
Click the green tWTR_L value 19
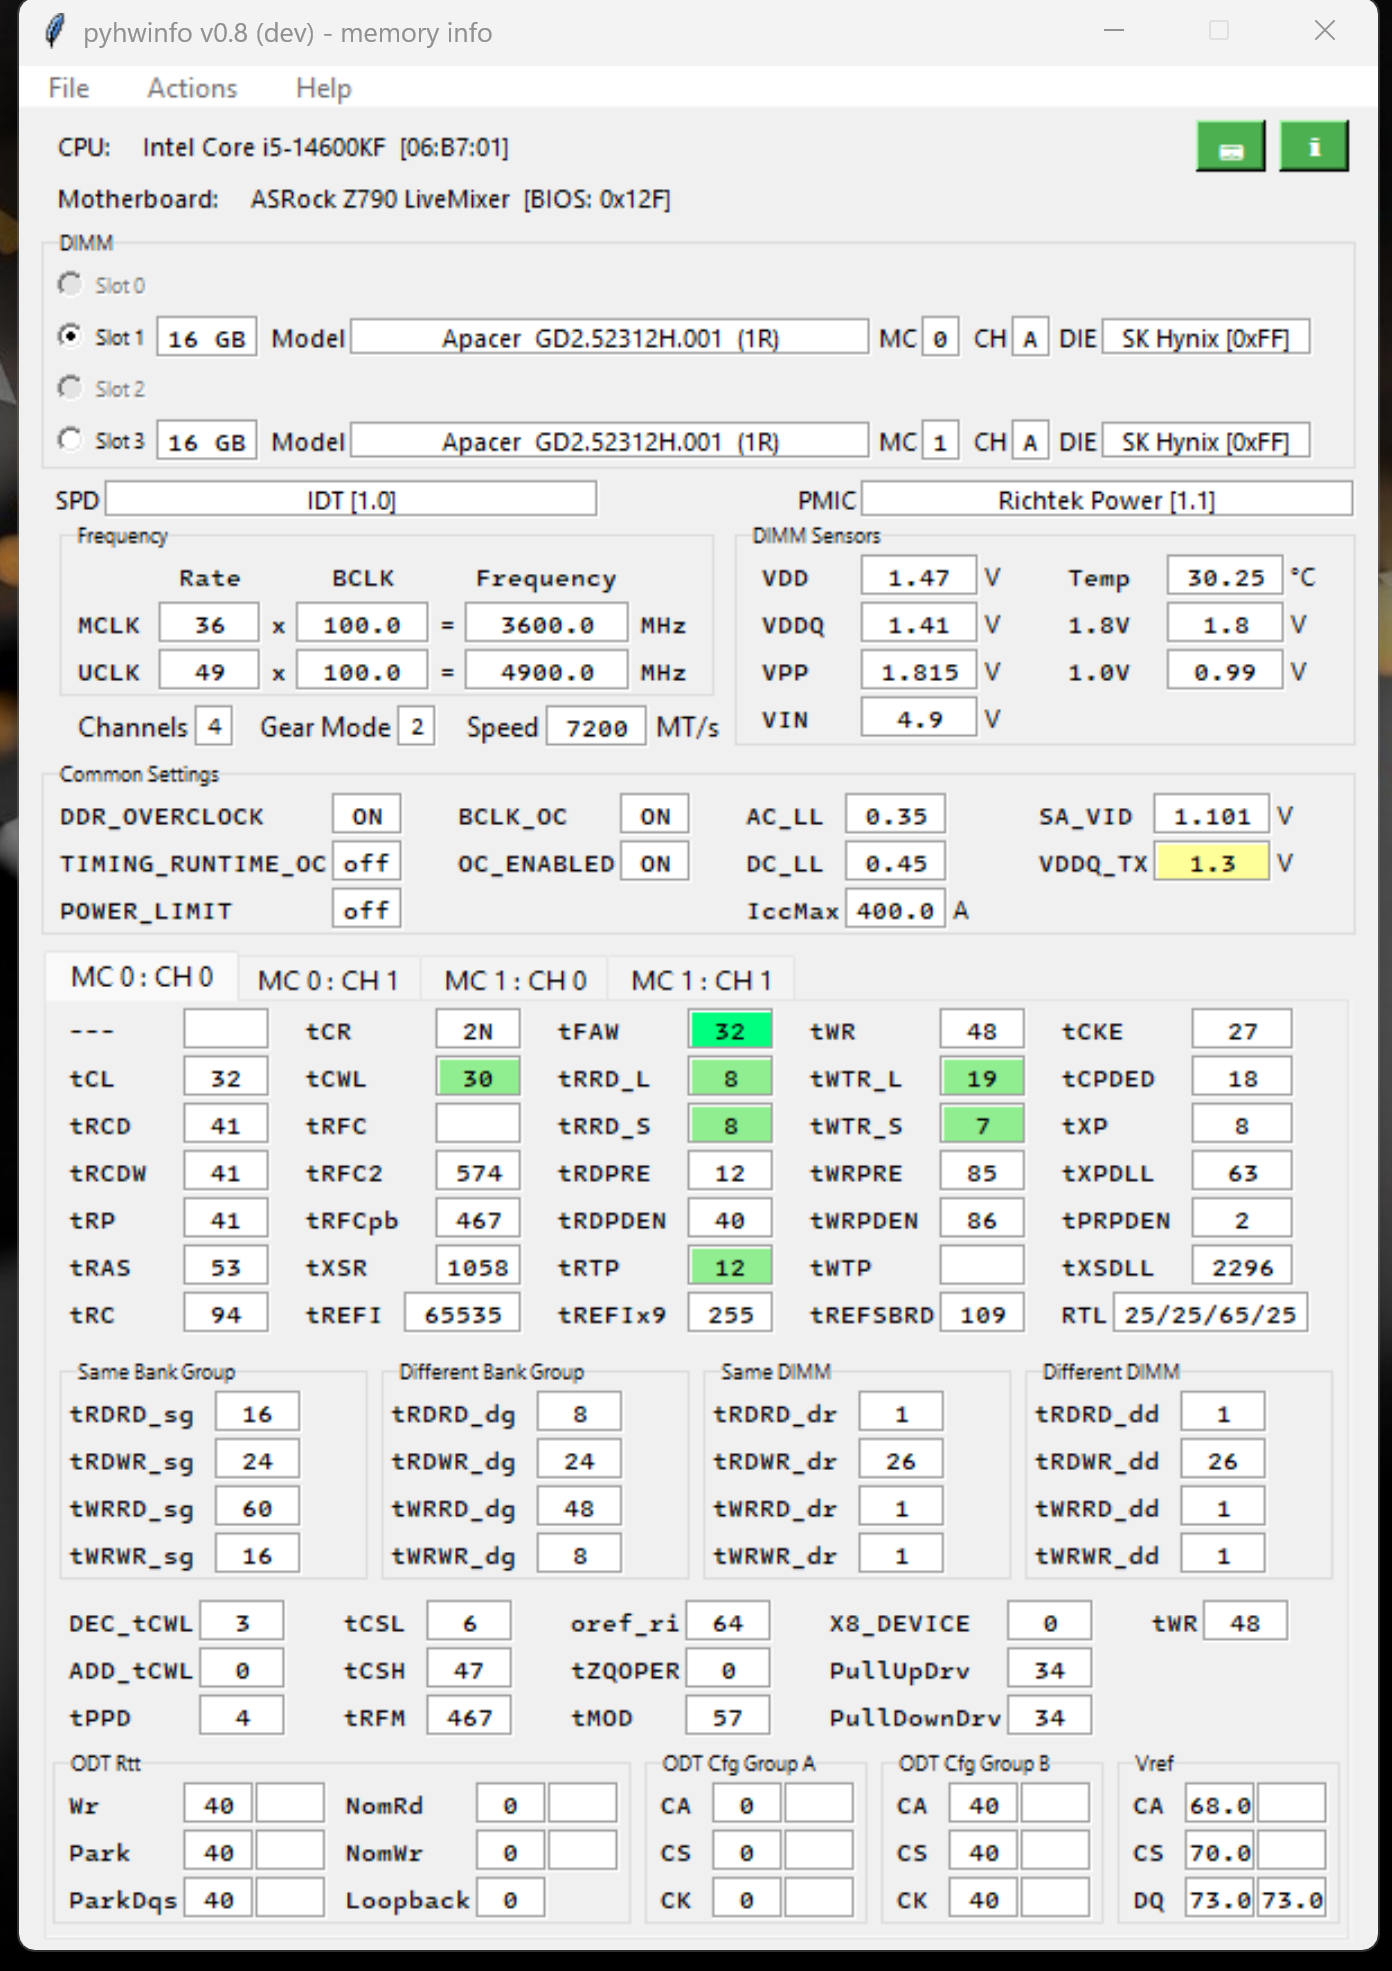982,1078
